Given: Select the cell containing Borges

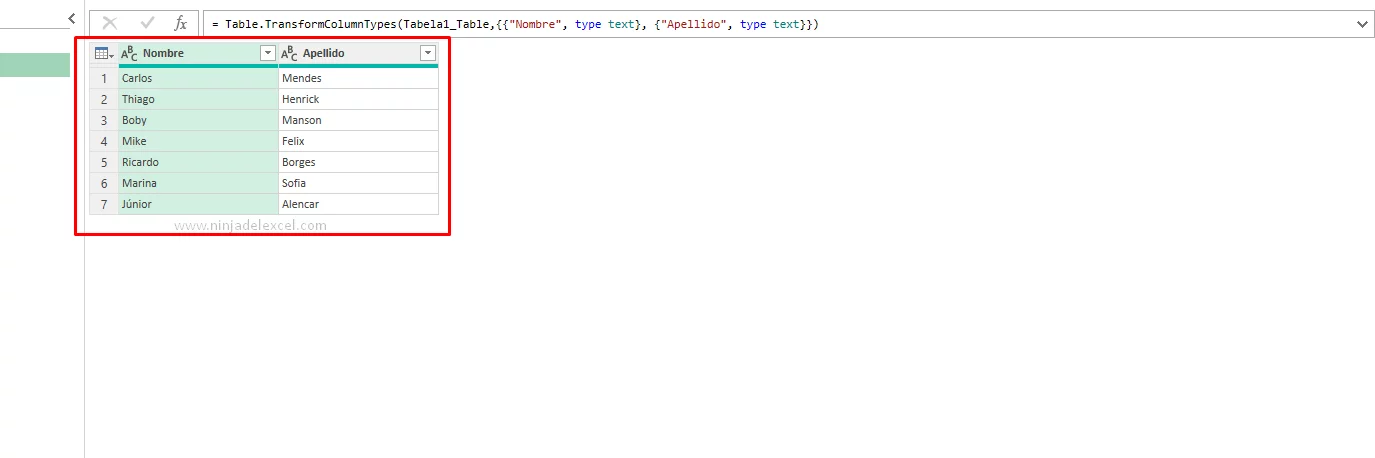Looking at the screenshot, I should [x=358, y=162].
